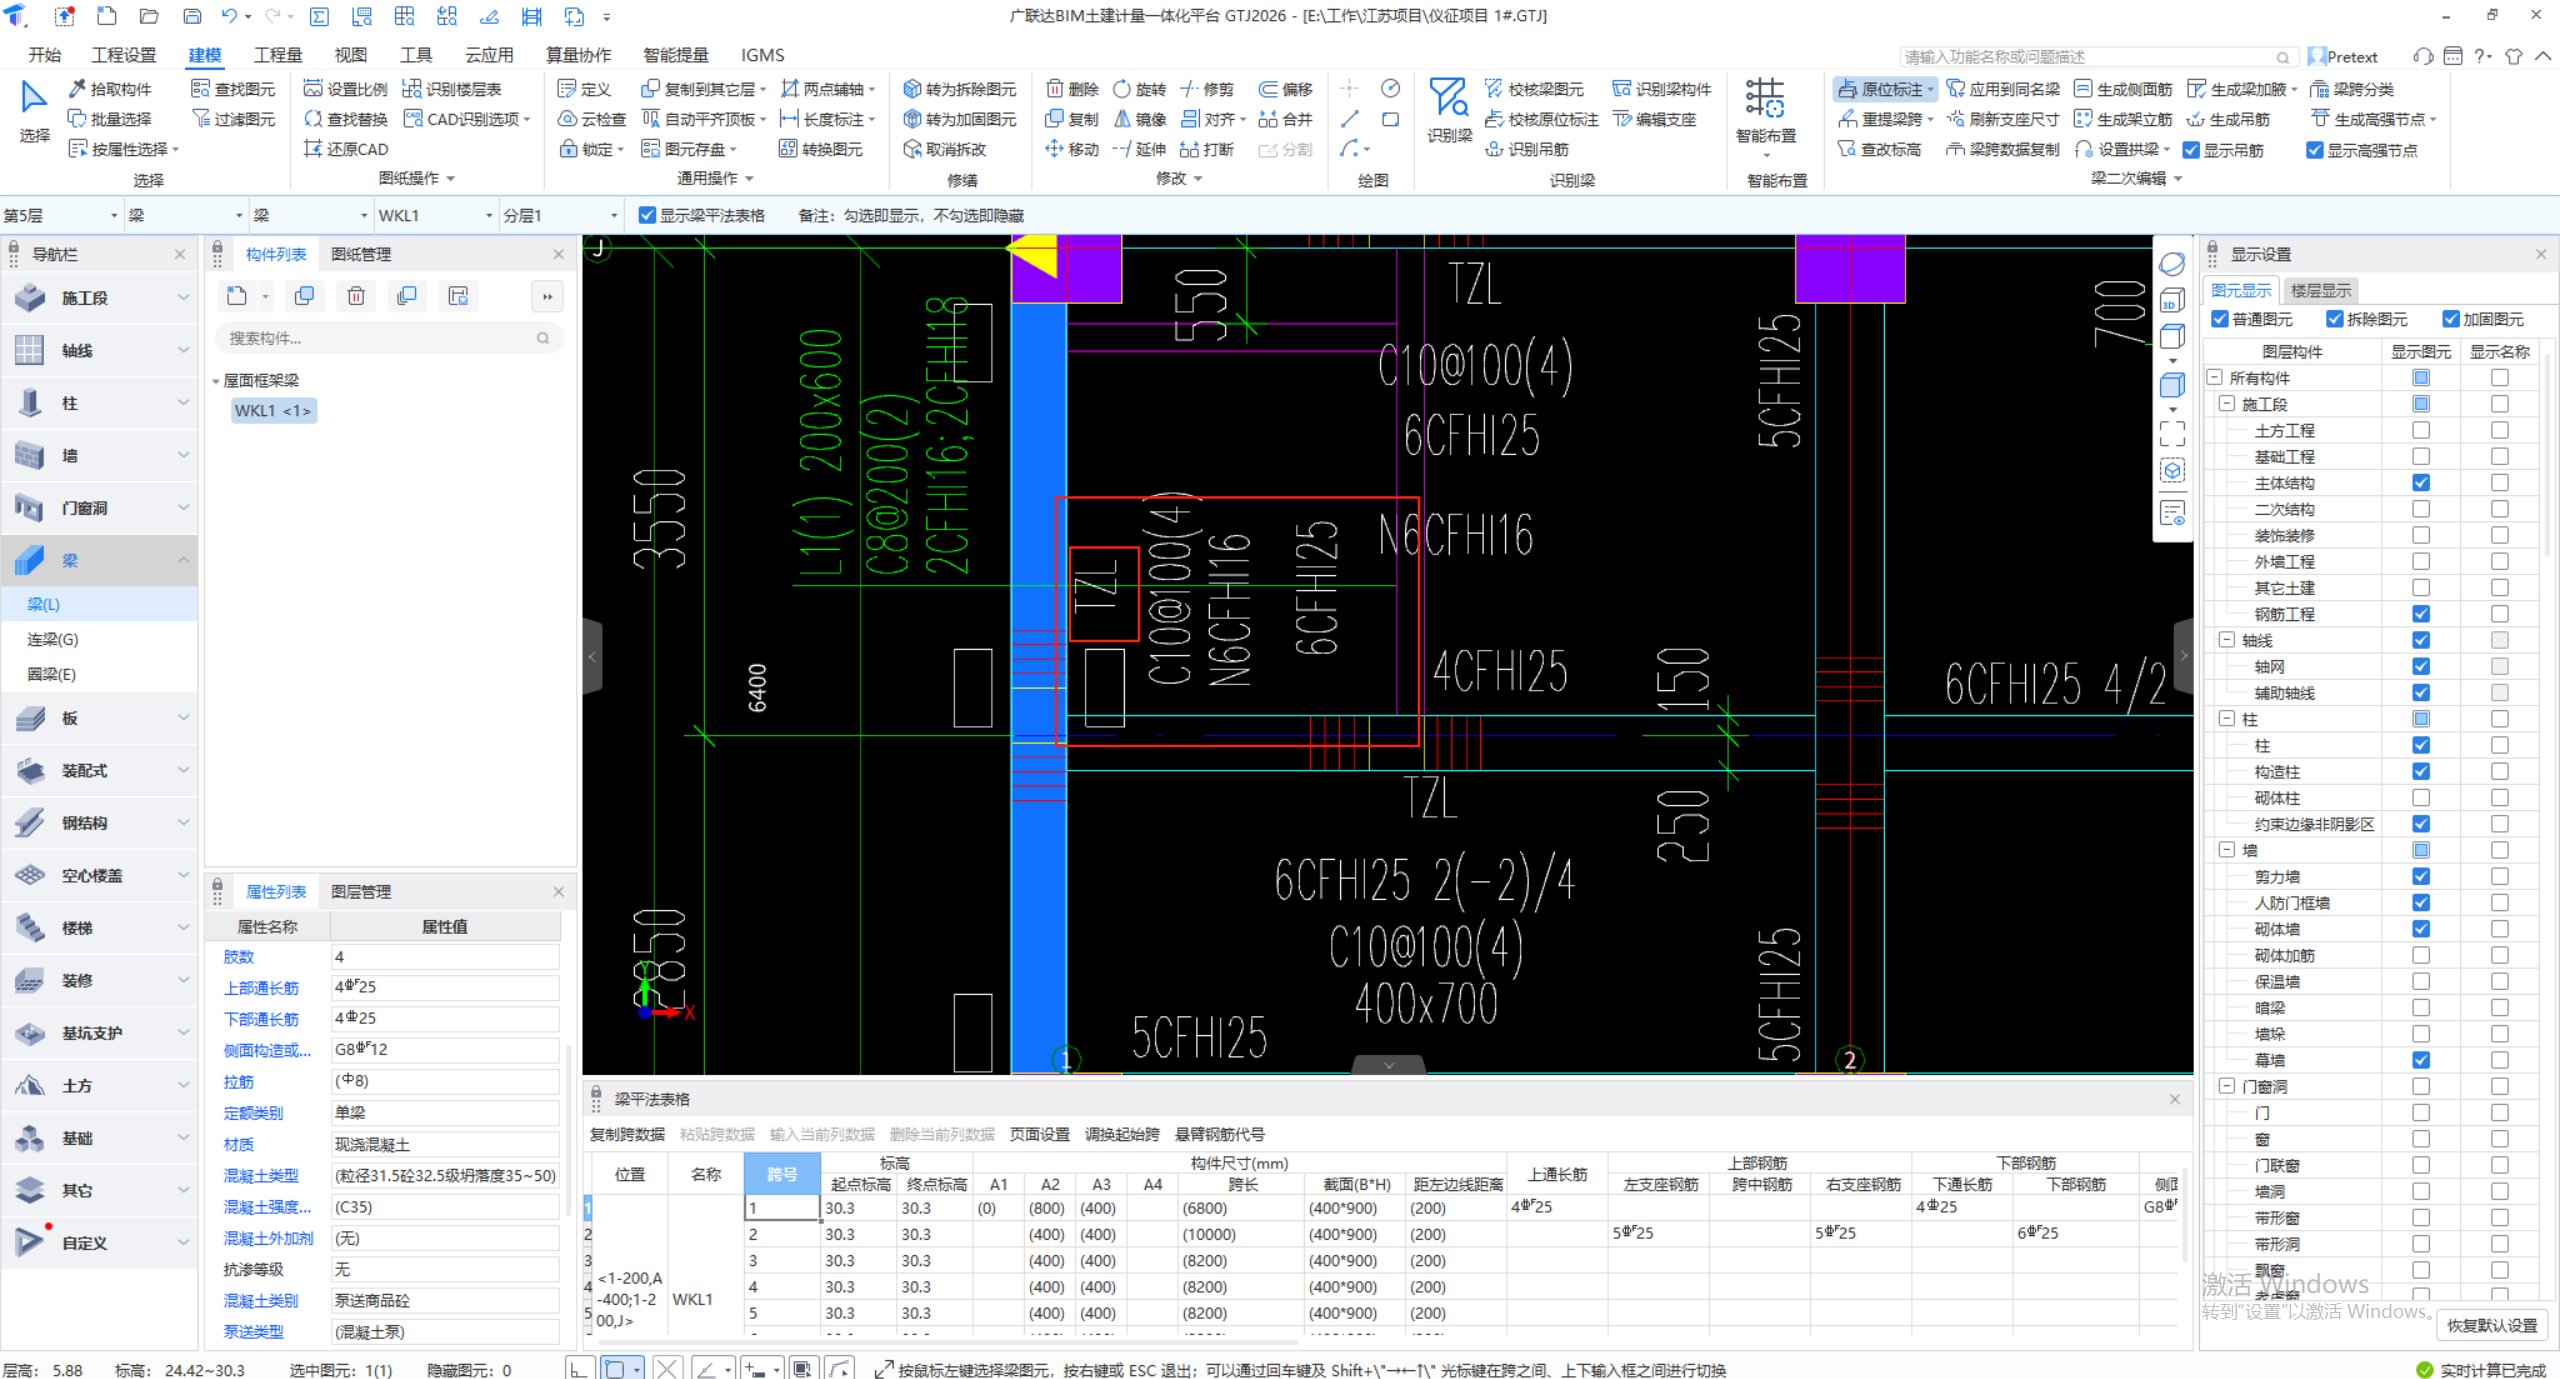Viewport: 2560px width, 1379px height.
Task: Click the 识别吊筋 recognize hanger bar tool
Action: (x=1526, y=149)
